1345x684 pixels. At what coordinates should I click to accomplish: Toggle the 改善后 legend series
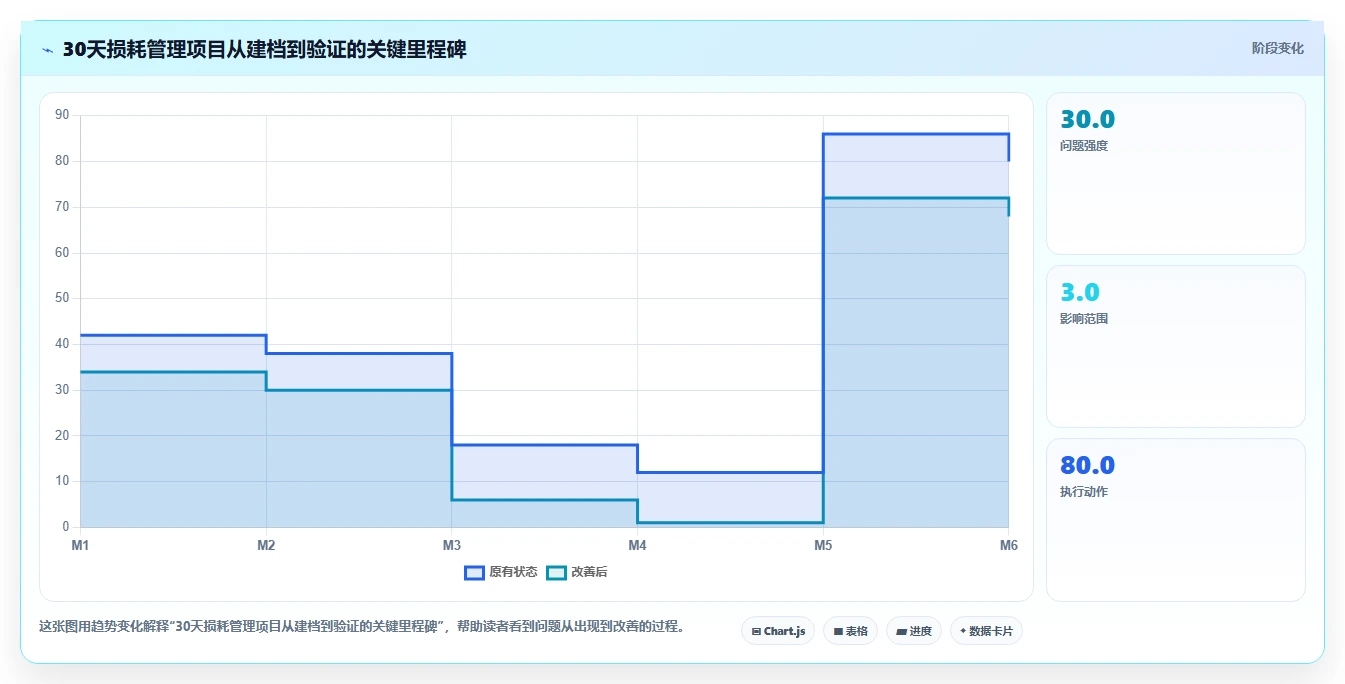[x=577, y=572]
